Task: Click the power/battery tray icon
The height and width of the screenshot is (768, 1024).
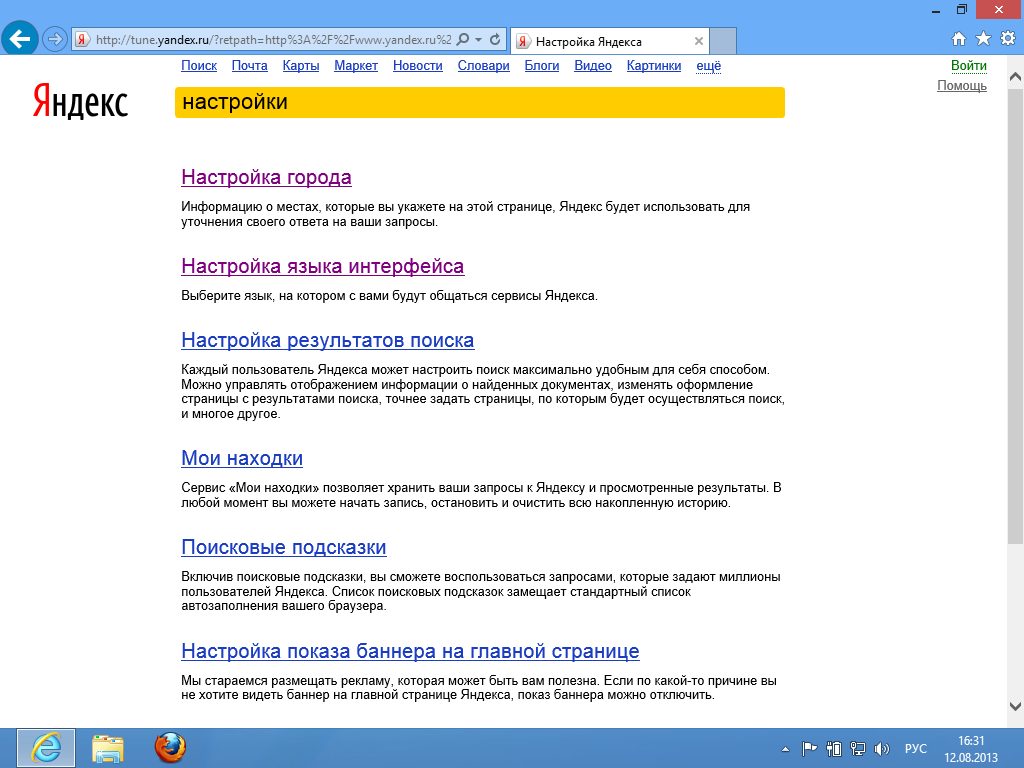Action: pyautogui.click(x=834, y=749)
